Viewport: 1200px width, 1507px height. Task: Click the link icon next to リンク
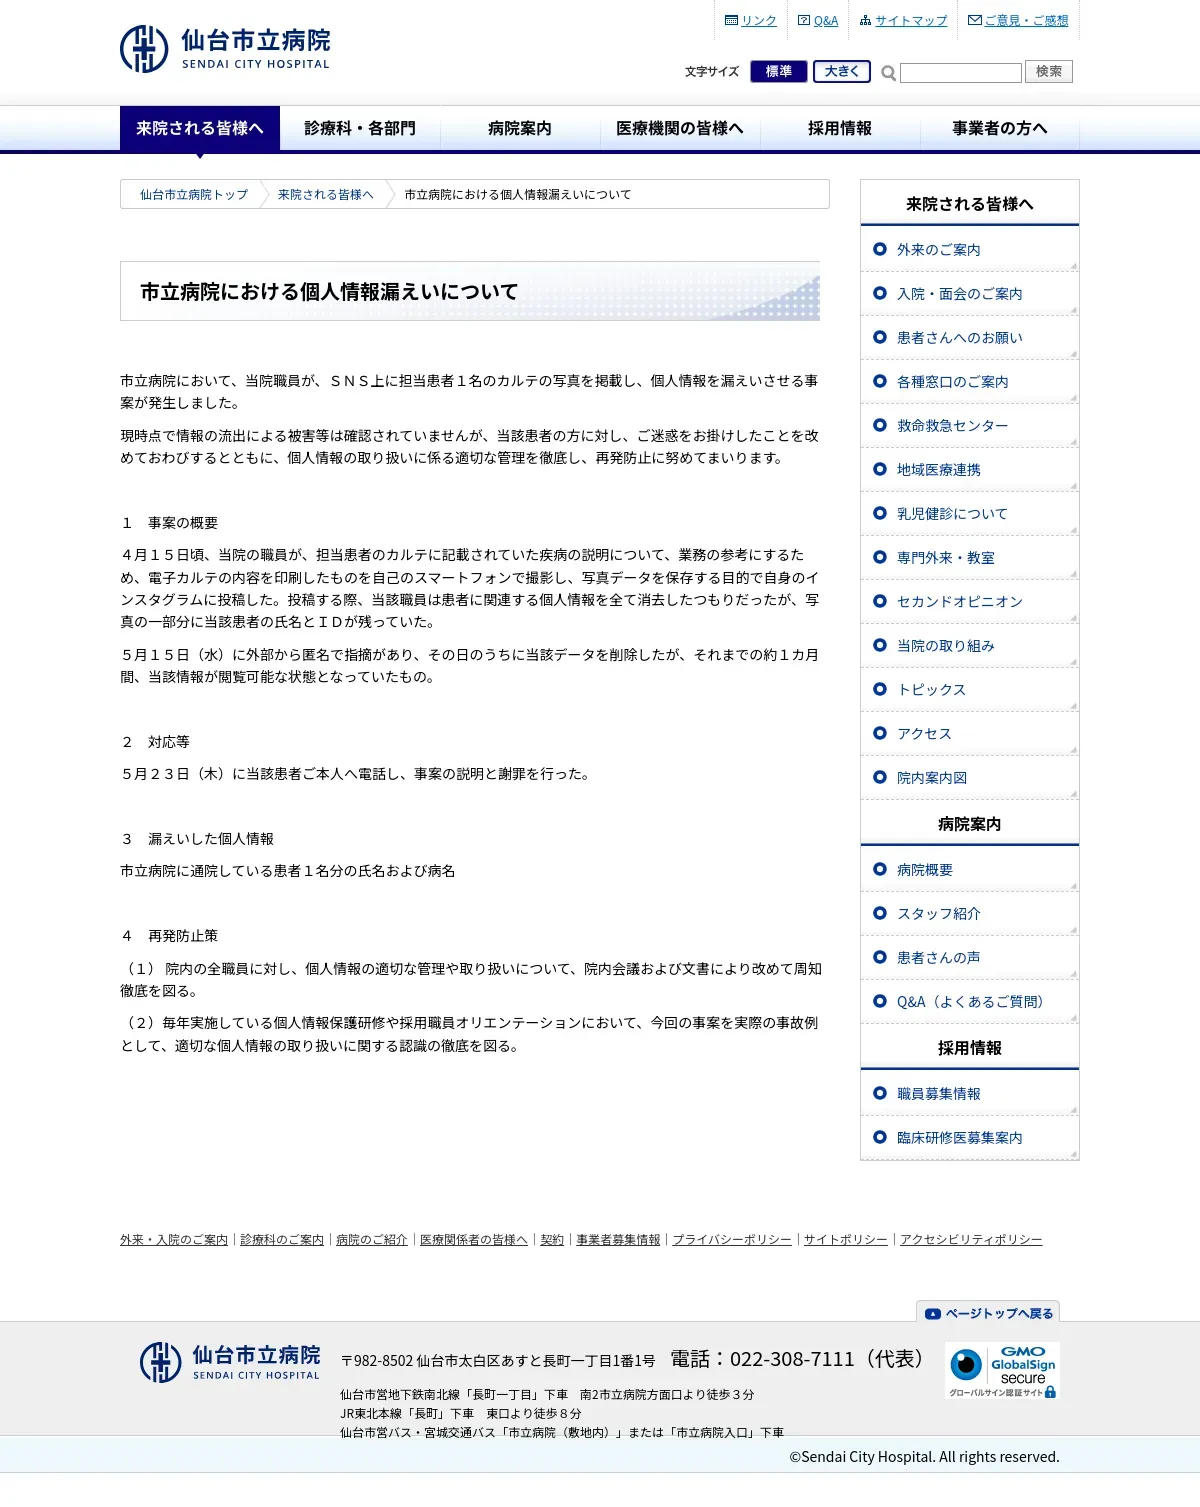(731, 20)
